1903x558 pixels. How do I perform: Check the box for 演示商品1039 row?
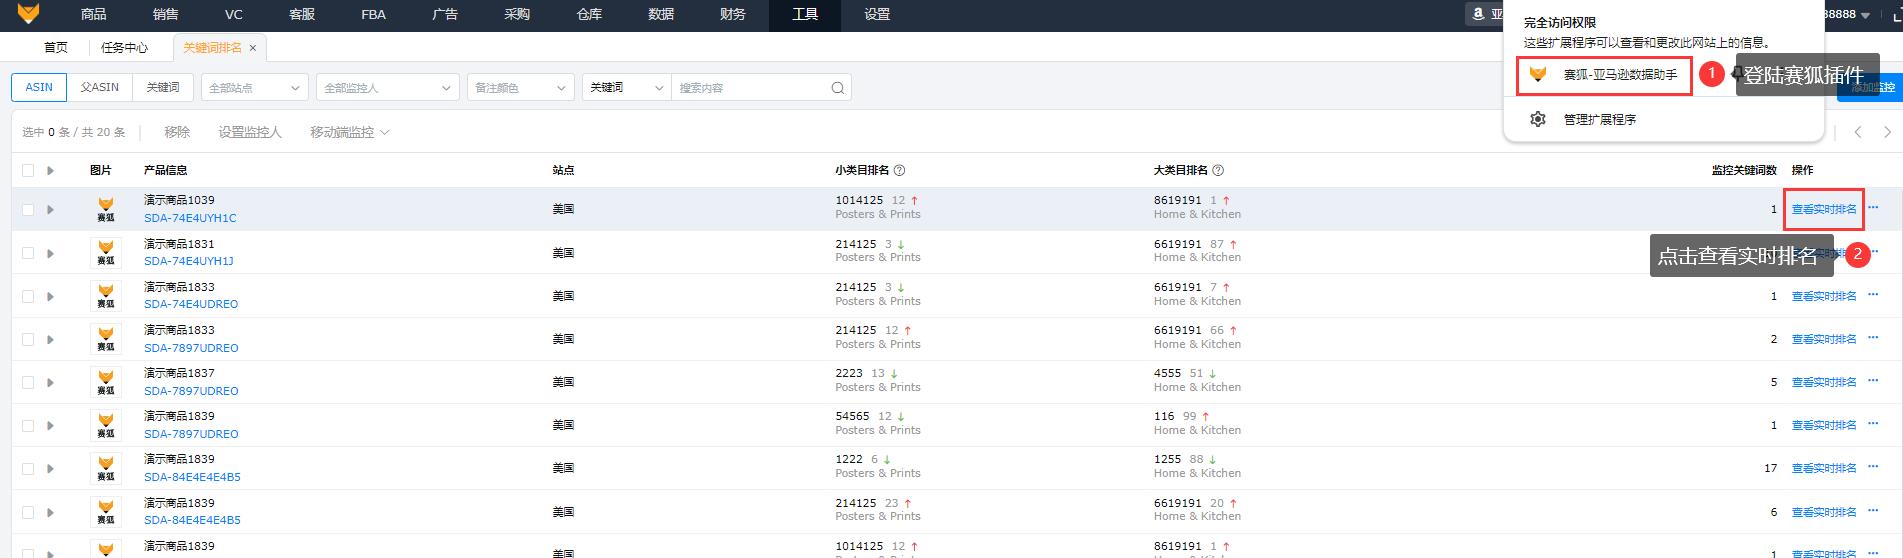pyautogui.click(x=28, y=209)
